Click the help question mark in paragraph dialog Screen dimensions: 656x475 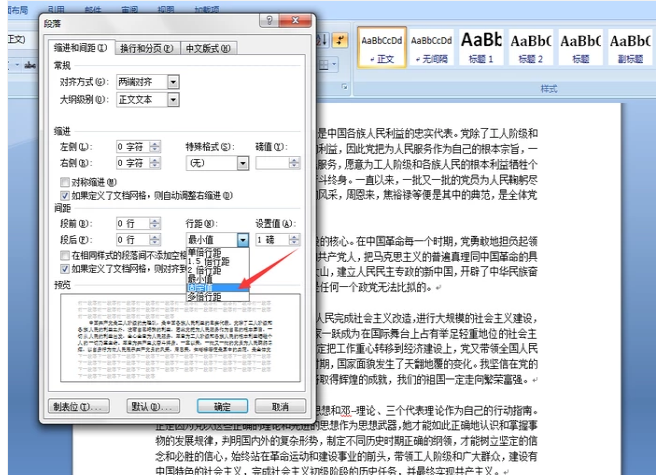coord(269,20)
